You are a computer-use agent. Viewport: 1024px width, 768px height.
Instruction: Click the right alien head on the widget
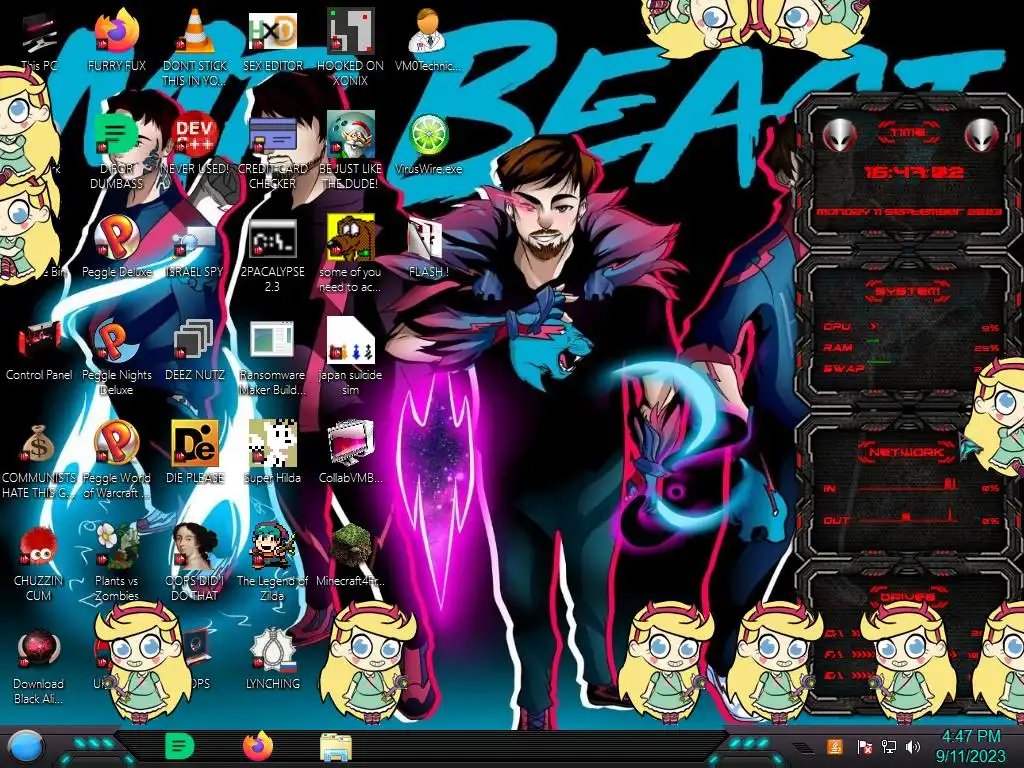982,136
